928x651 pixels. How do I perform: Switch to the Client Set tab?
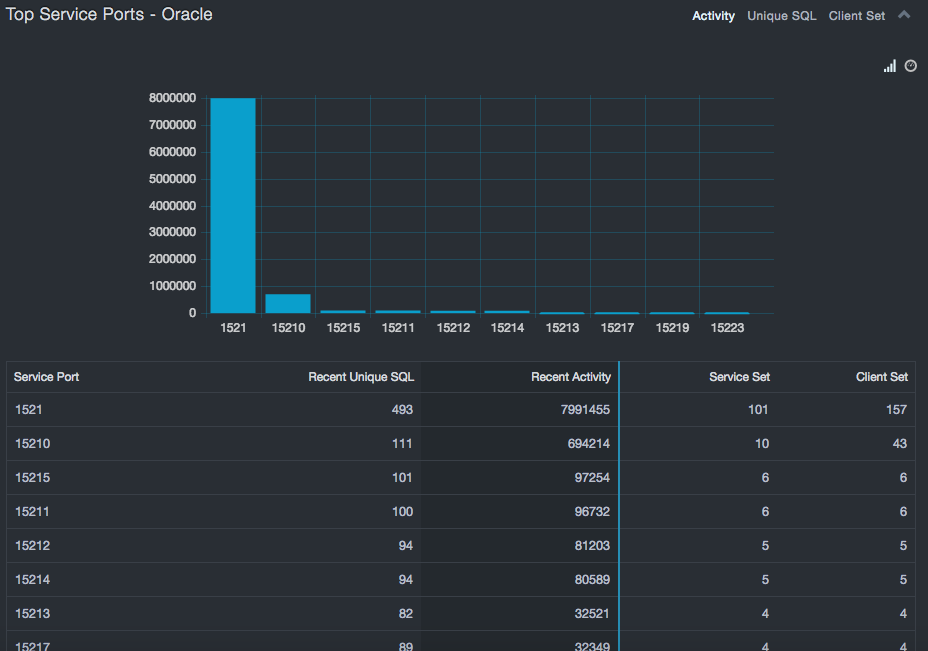tap(856, 16)
